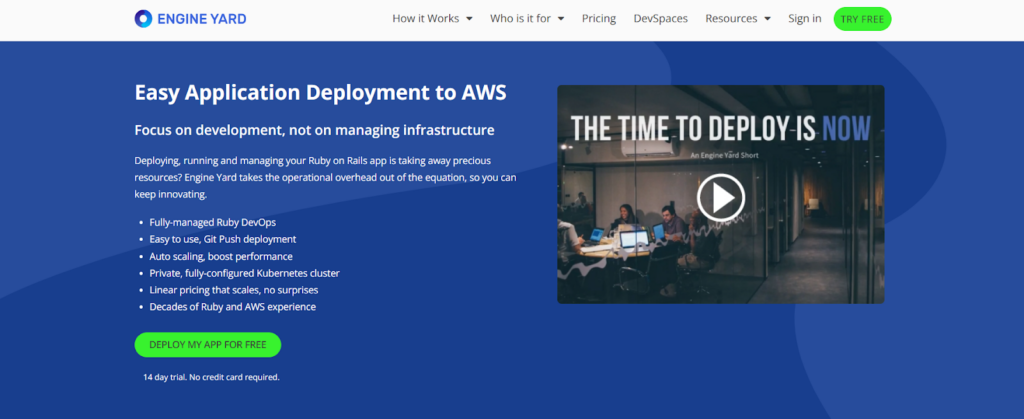Viewport: 1024px width, 419px height.
Task: Click Decades of Ruby and AWS experience bullet
Action: pos(232,307)
